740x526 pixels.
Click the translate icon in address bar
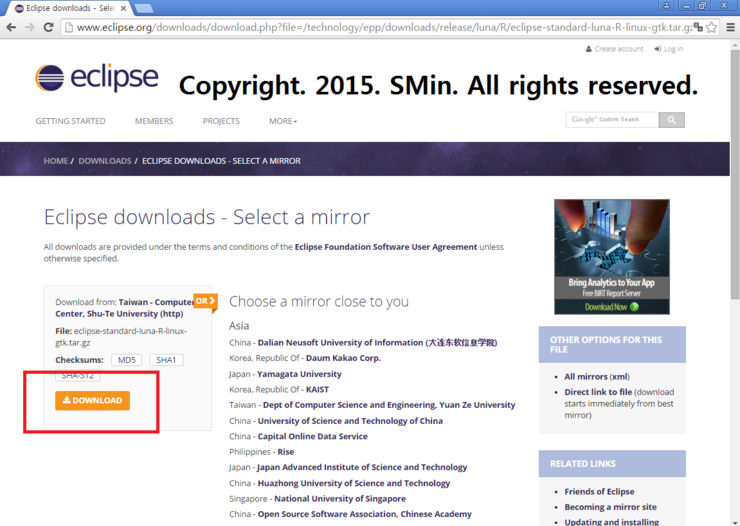[698, 27]
